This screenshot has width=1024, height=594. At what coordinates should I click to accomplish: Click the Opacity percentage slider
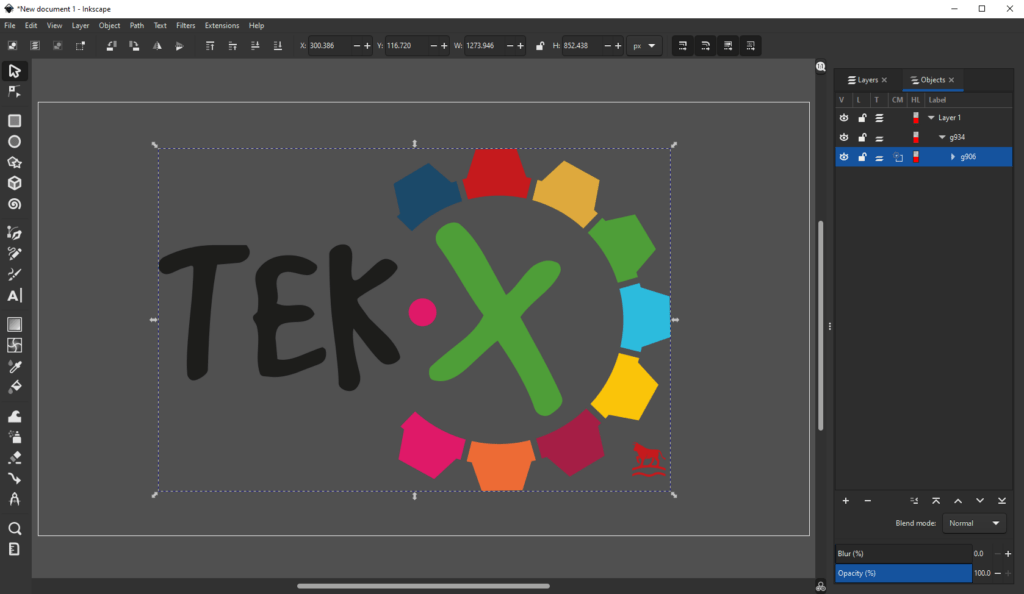tap(903, 573)
